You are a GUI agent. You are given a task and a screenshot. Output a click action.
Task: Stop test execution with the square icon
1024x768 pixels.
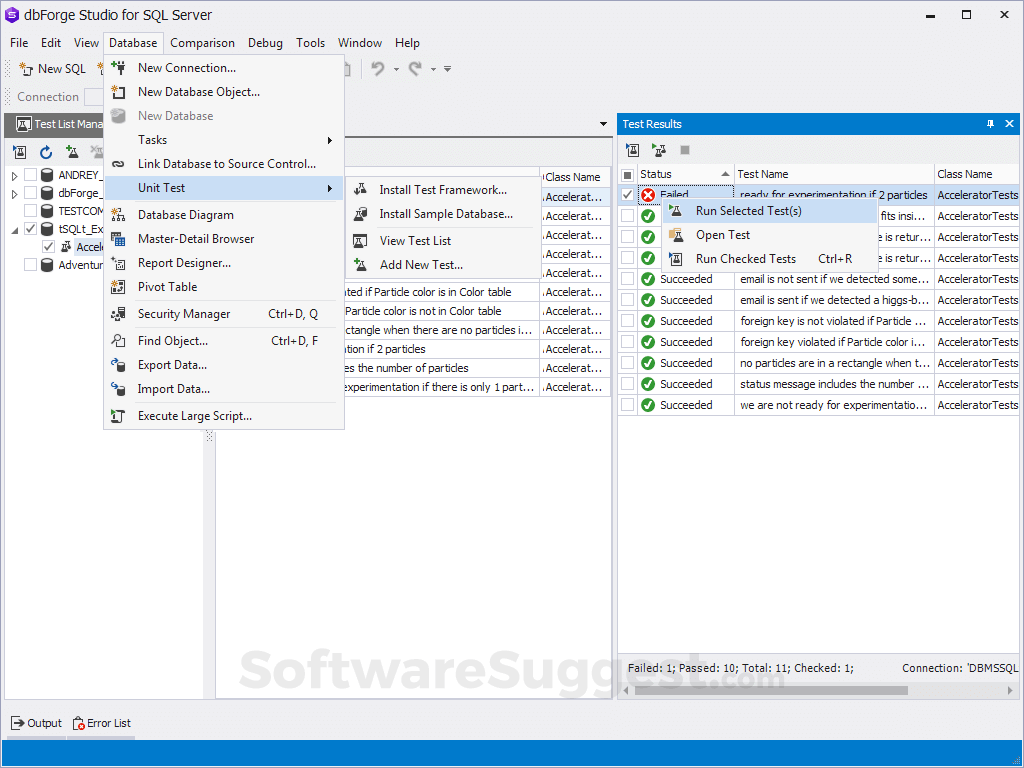(685, 150)
